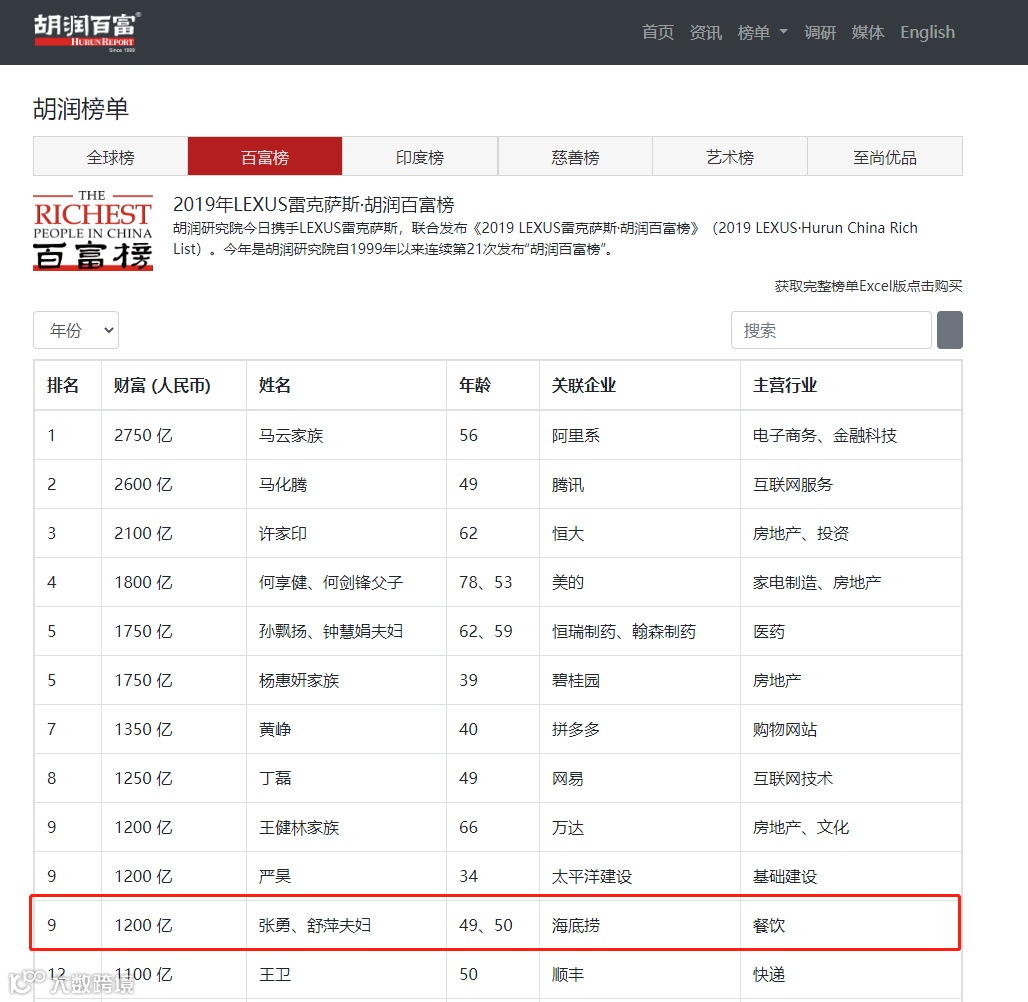Image resolution: width=1028 pixels, height=1002 pixels.
Task: Select the 至尚优品 tab
Action: [x=884, y=157]
